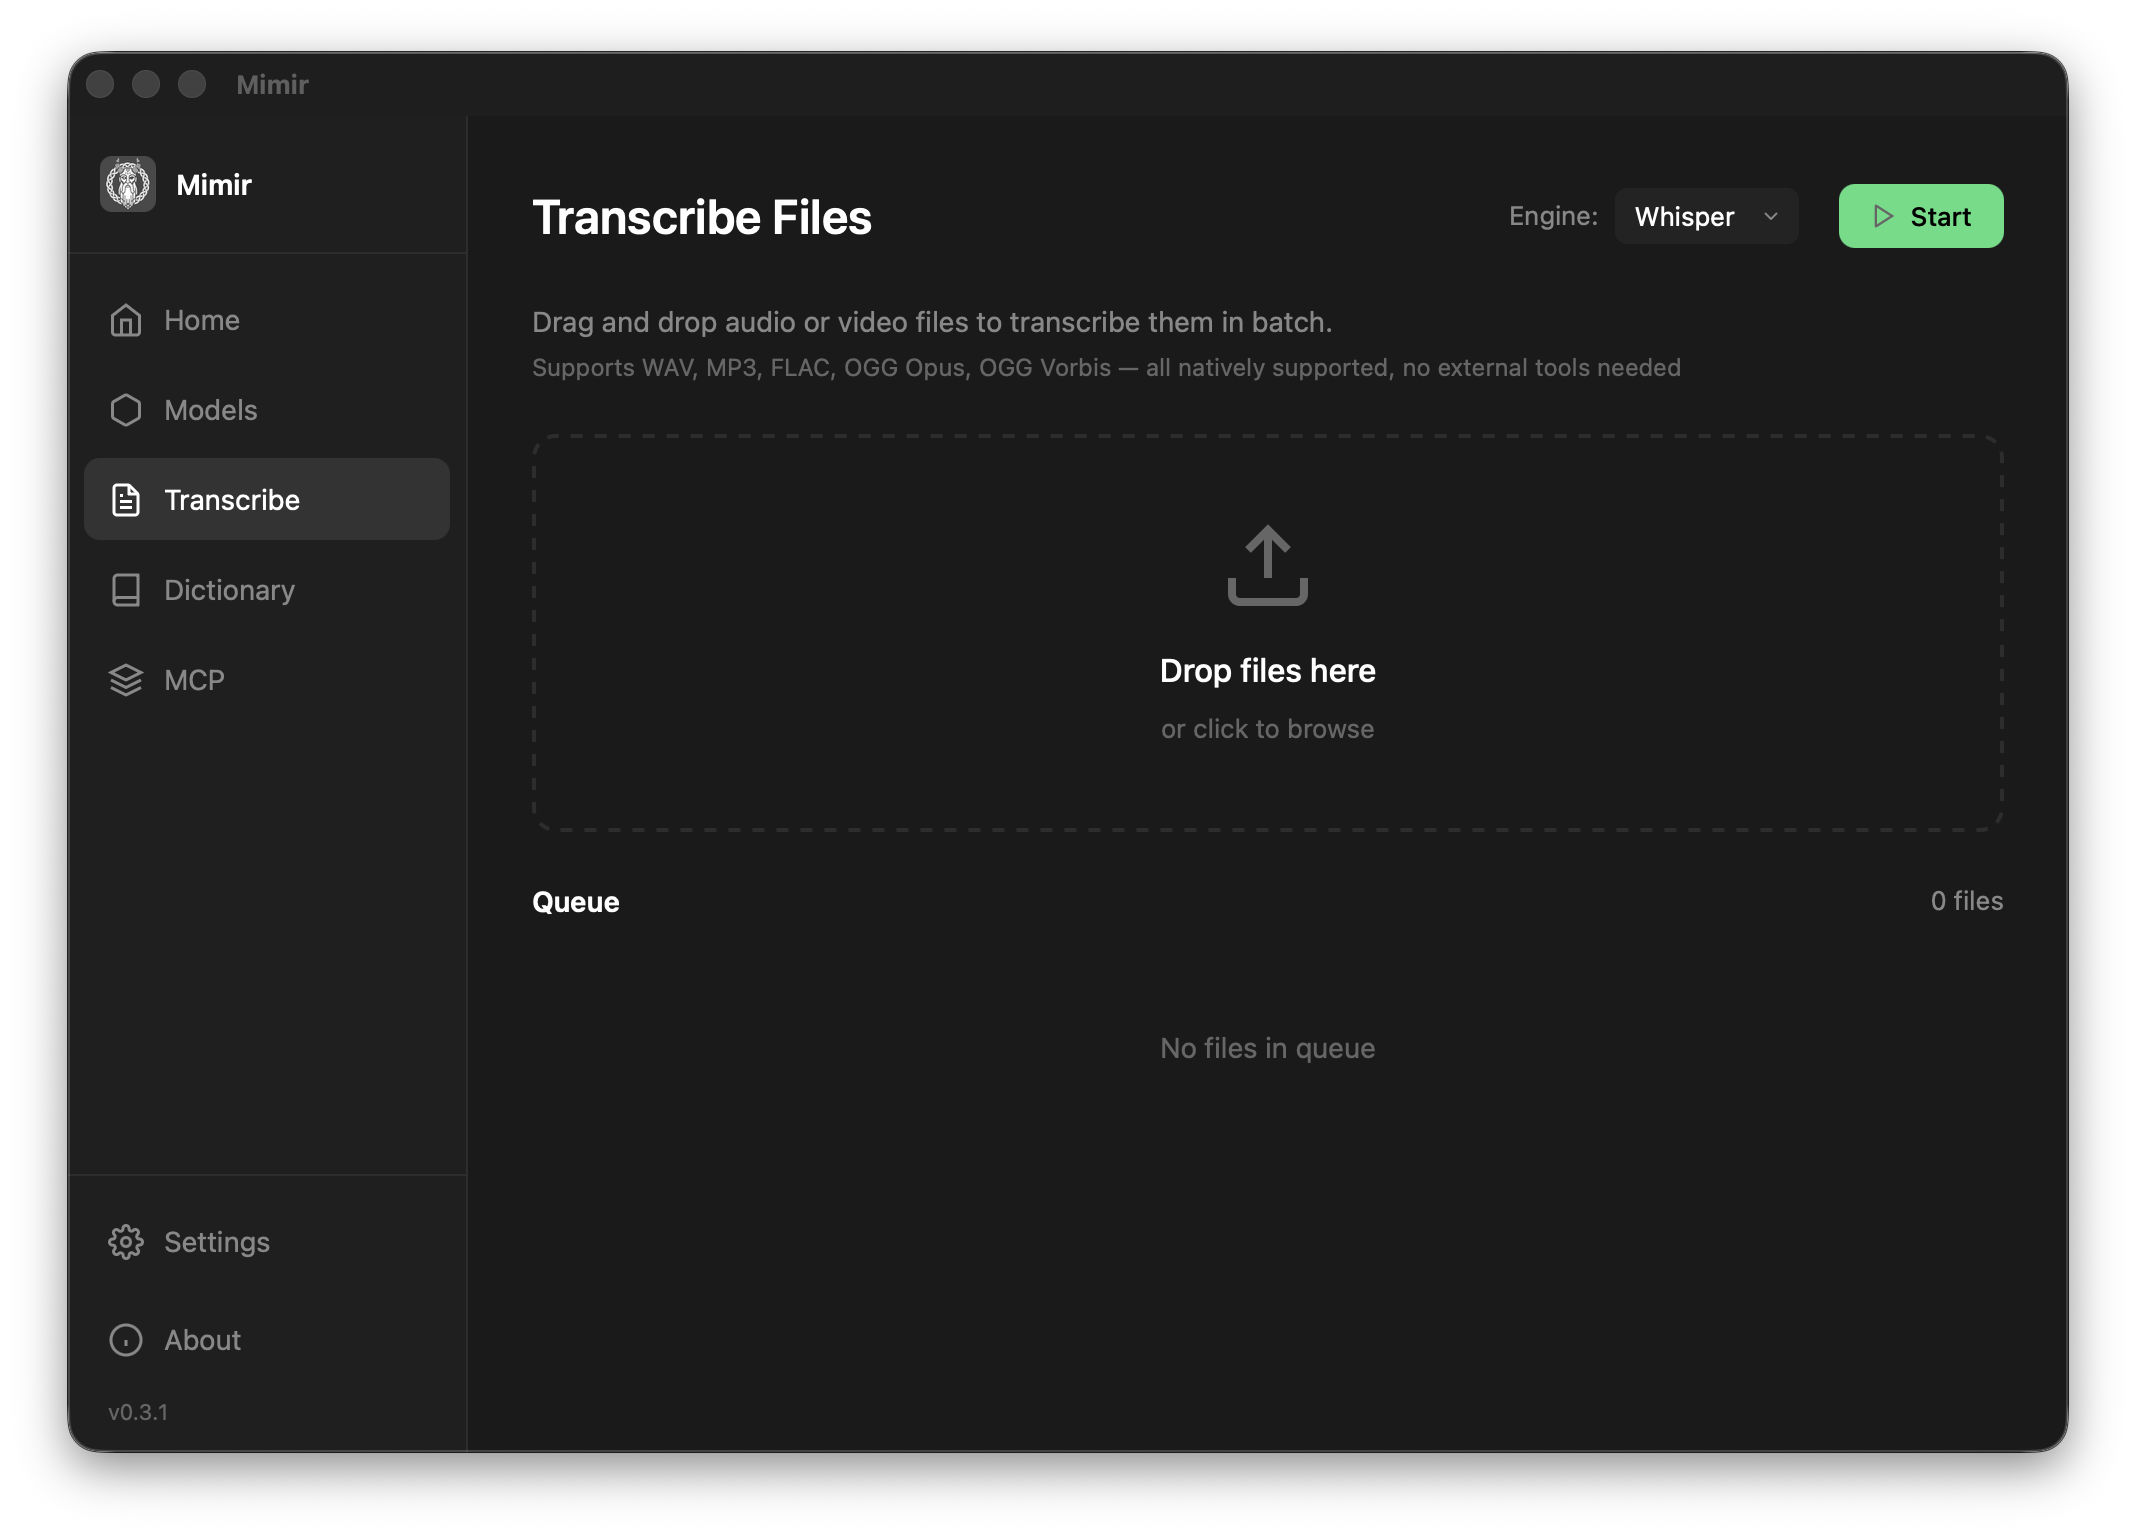Open the Dictionary section

coord(229,590)
